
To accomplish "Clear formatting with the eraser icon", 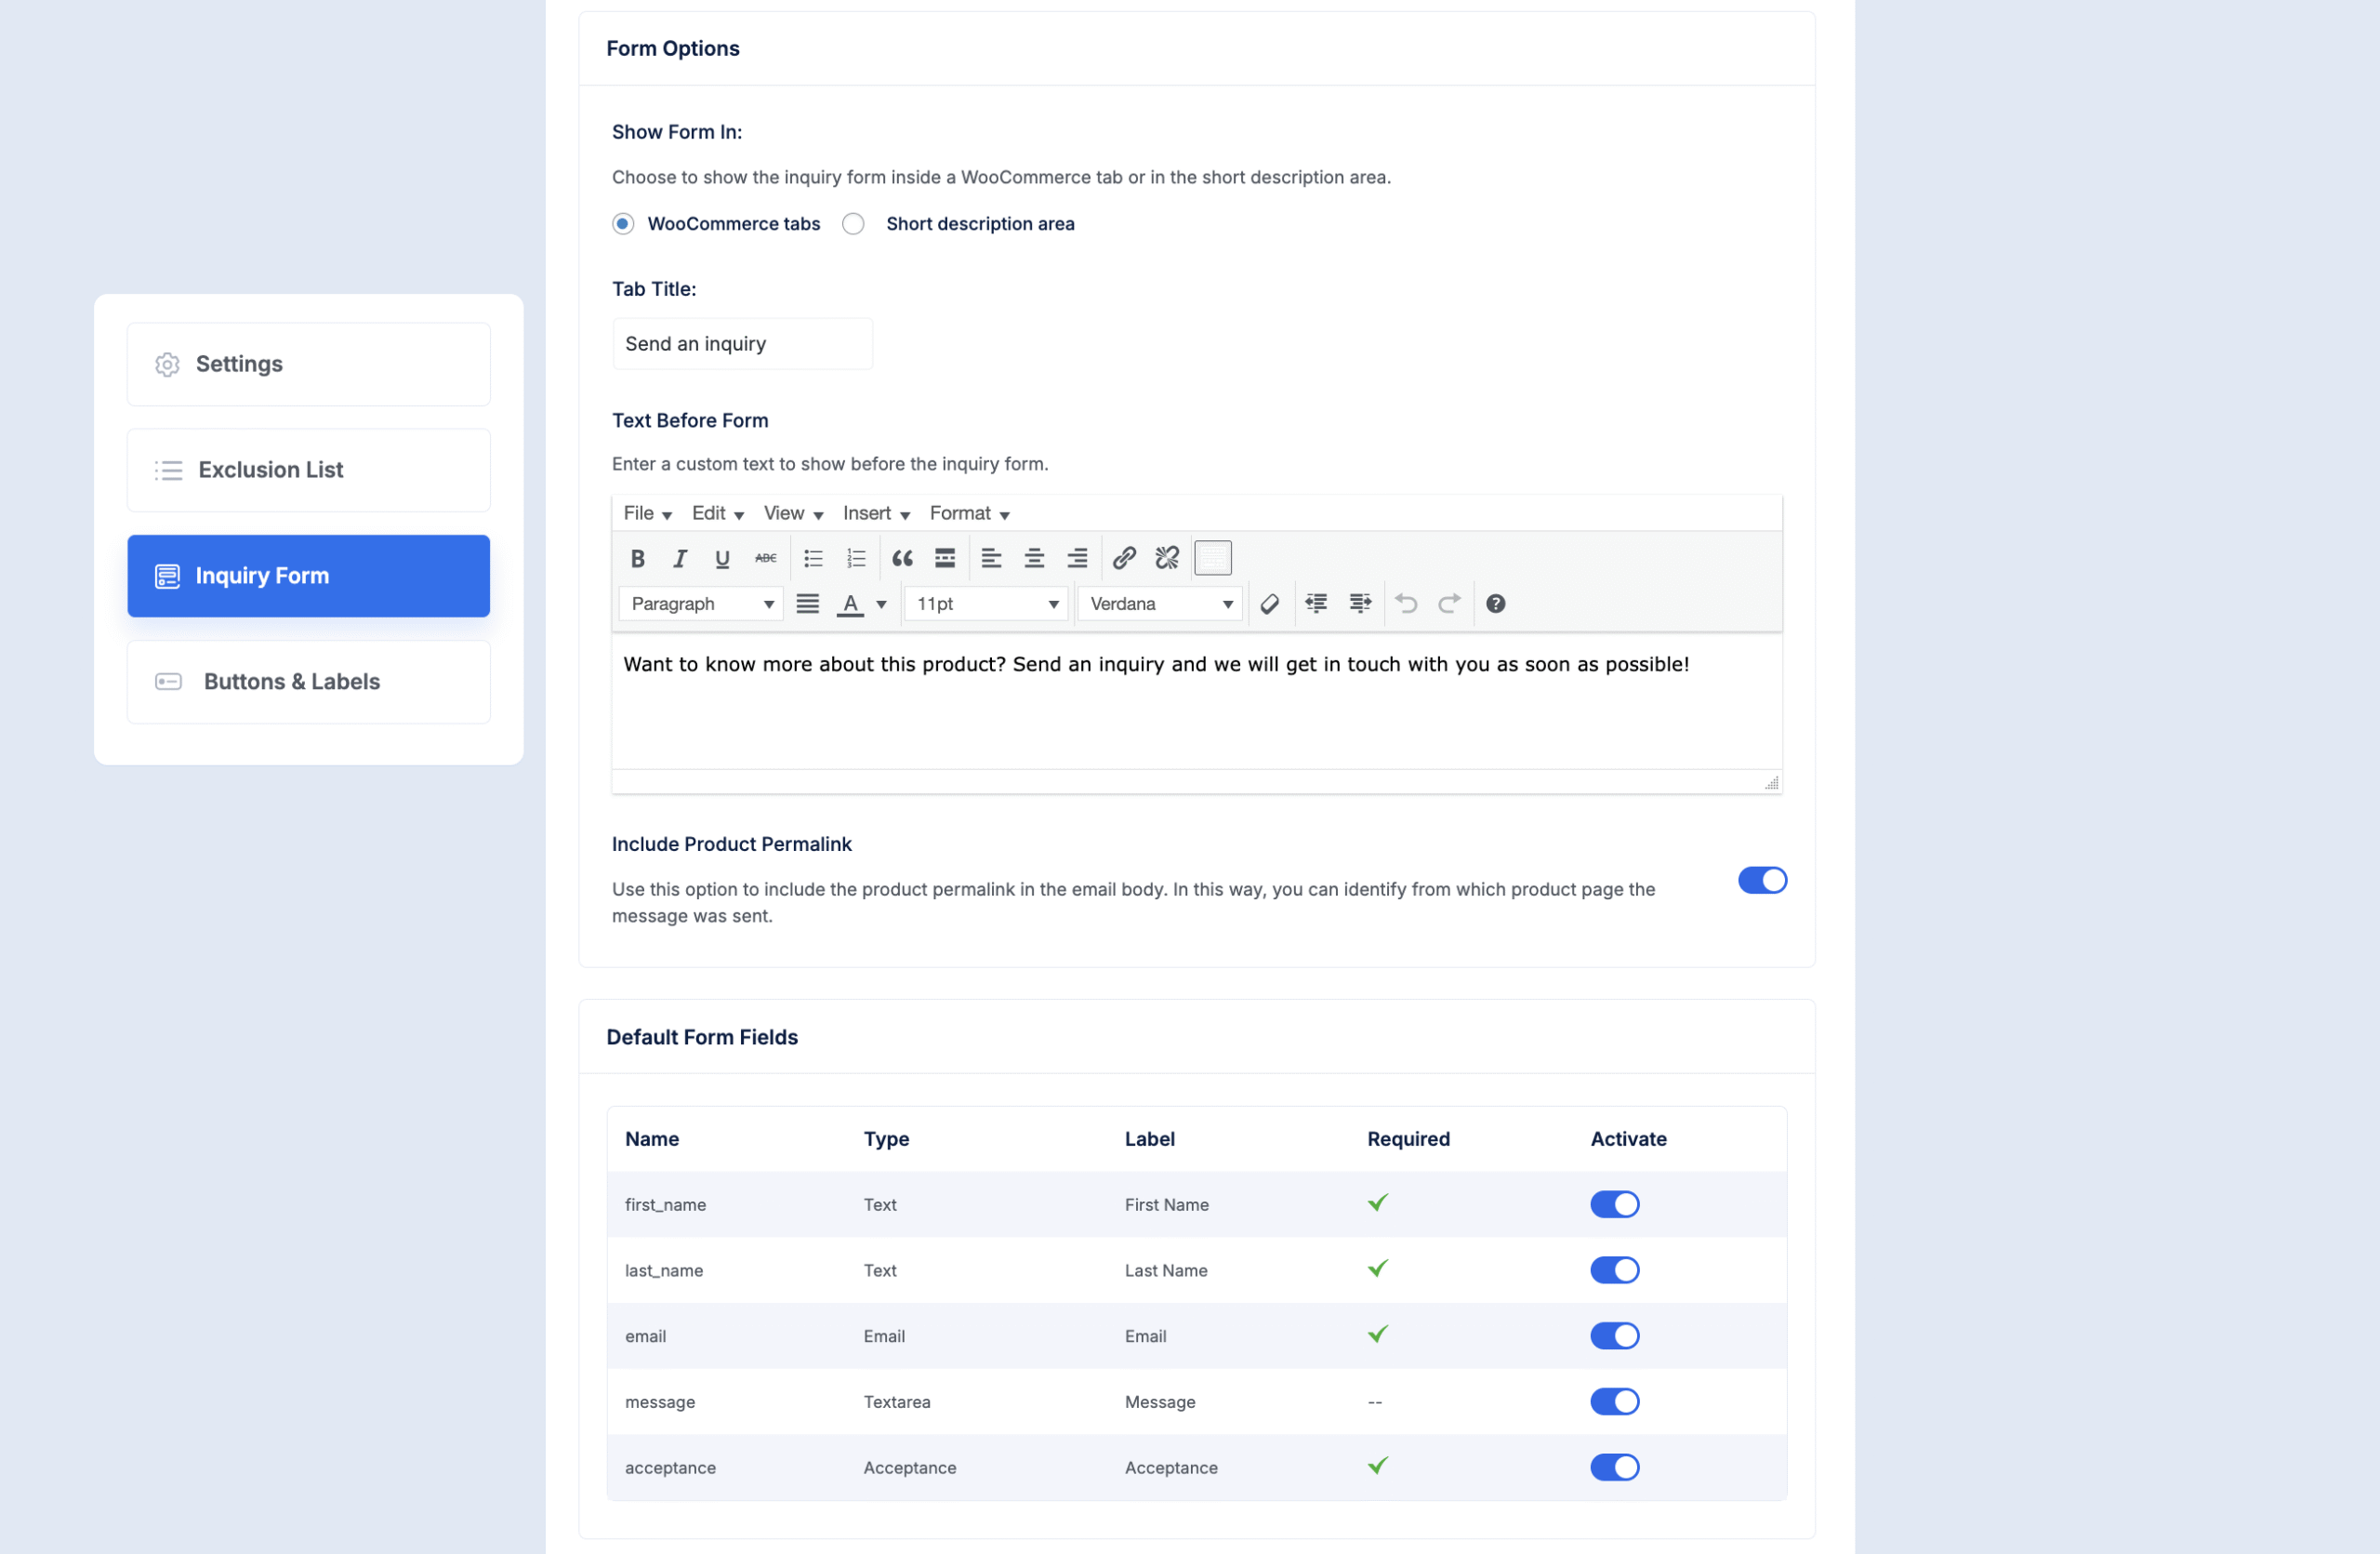I will click(x=1270, y=604).
